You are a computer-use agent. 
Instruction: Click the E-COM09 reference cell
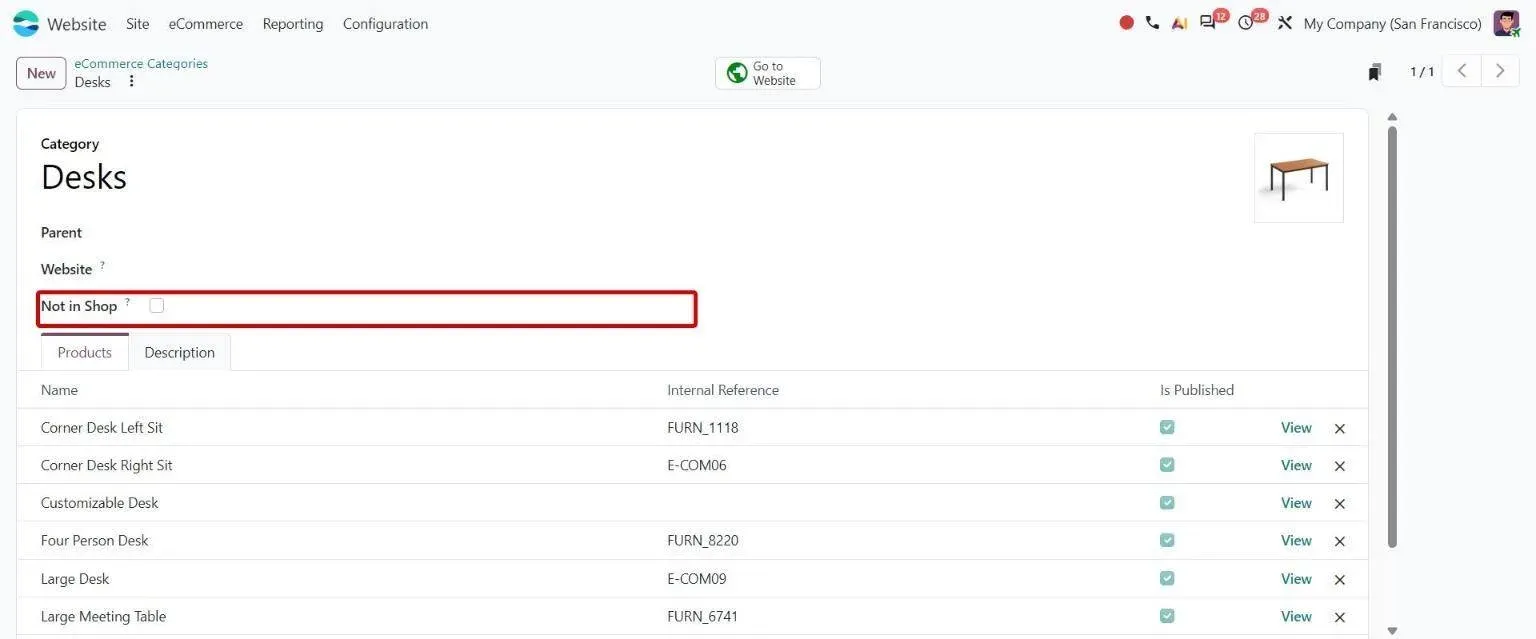(x=697, y=579)
